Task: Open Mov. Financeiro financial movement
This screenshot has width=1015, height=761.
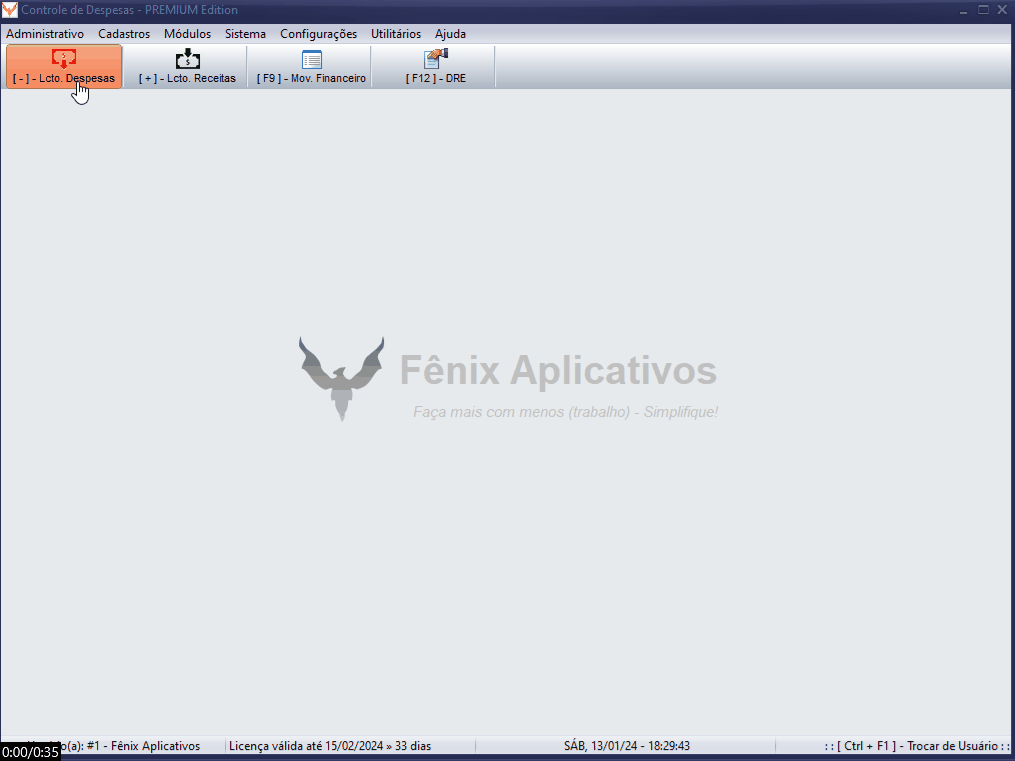Action: [x=311, y=67]
